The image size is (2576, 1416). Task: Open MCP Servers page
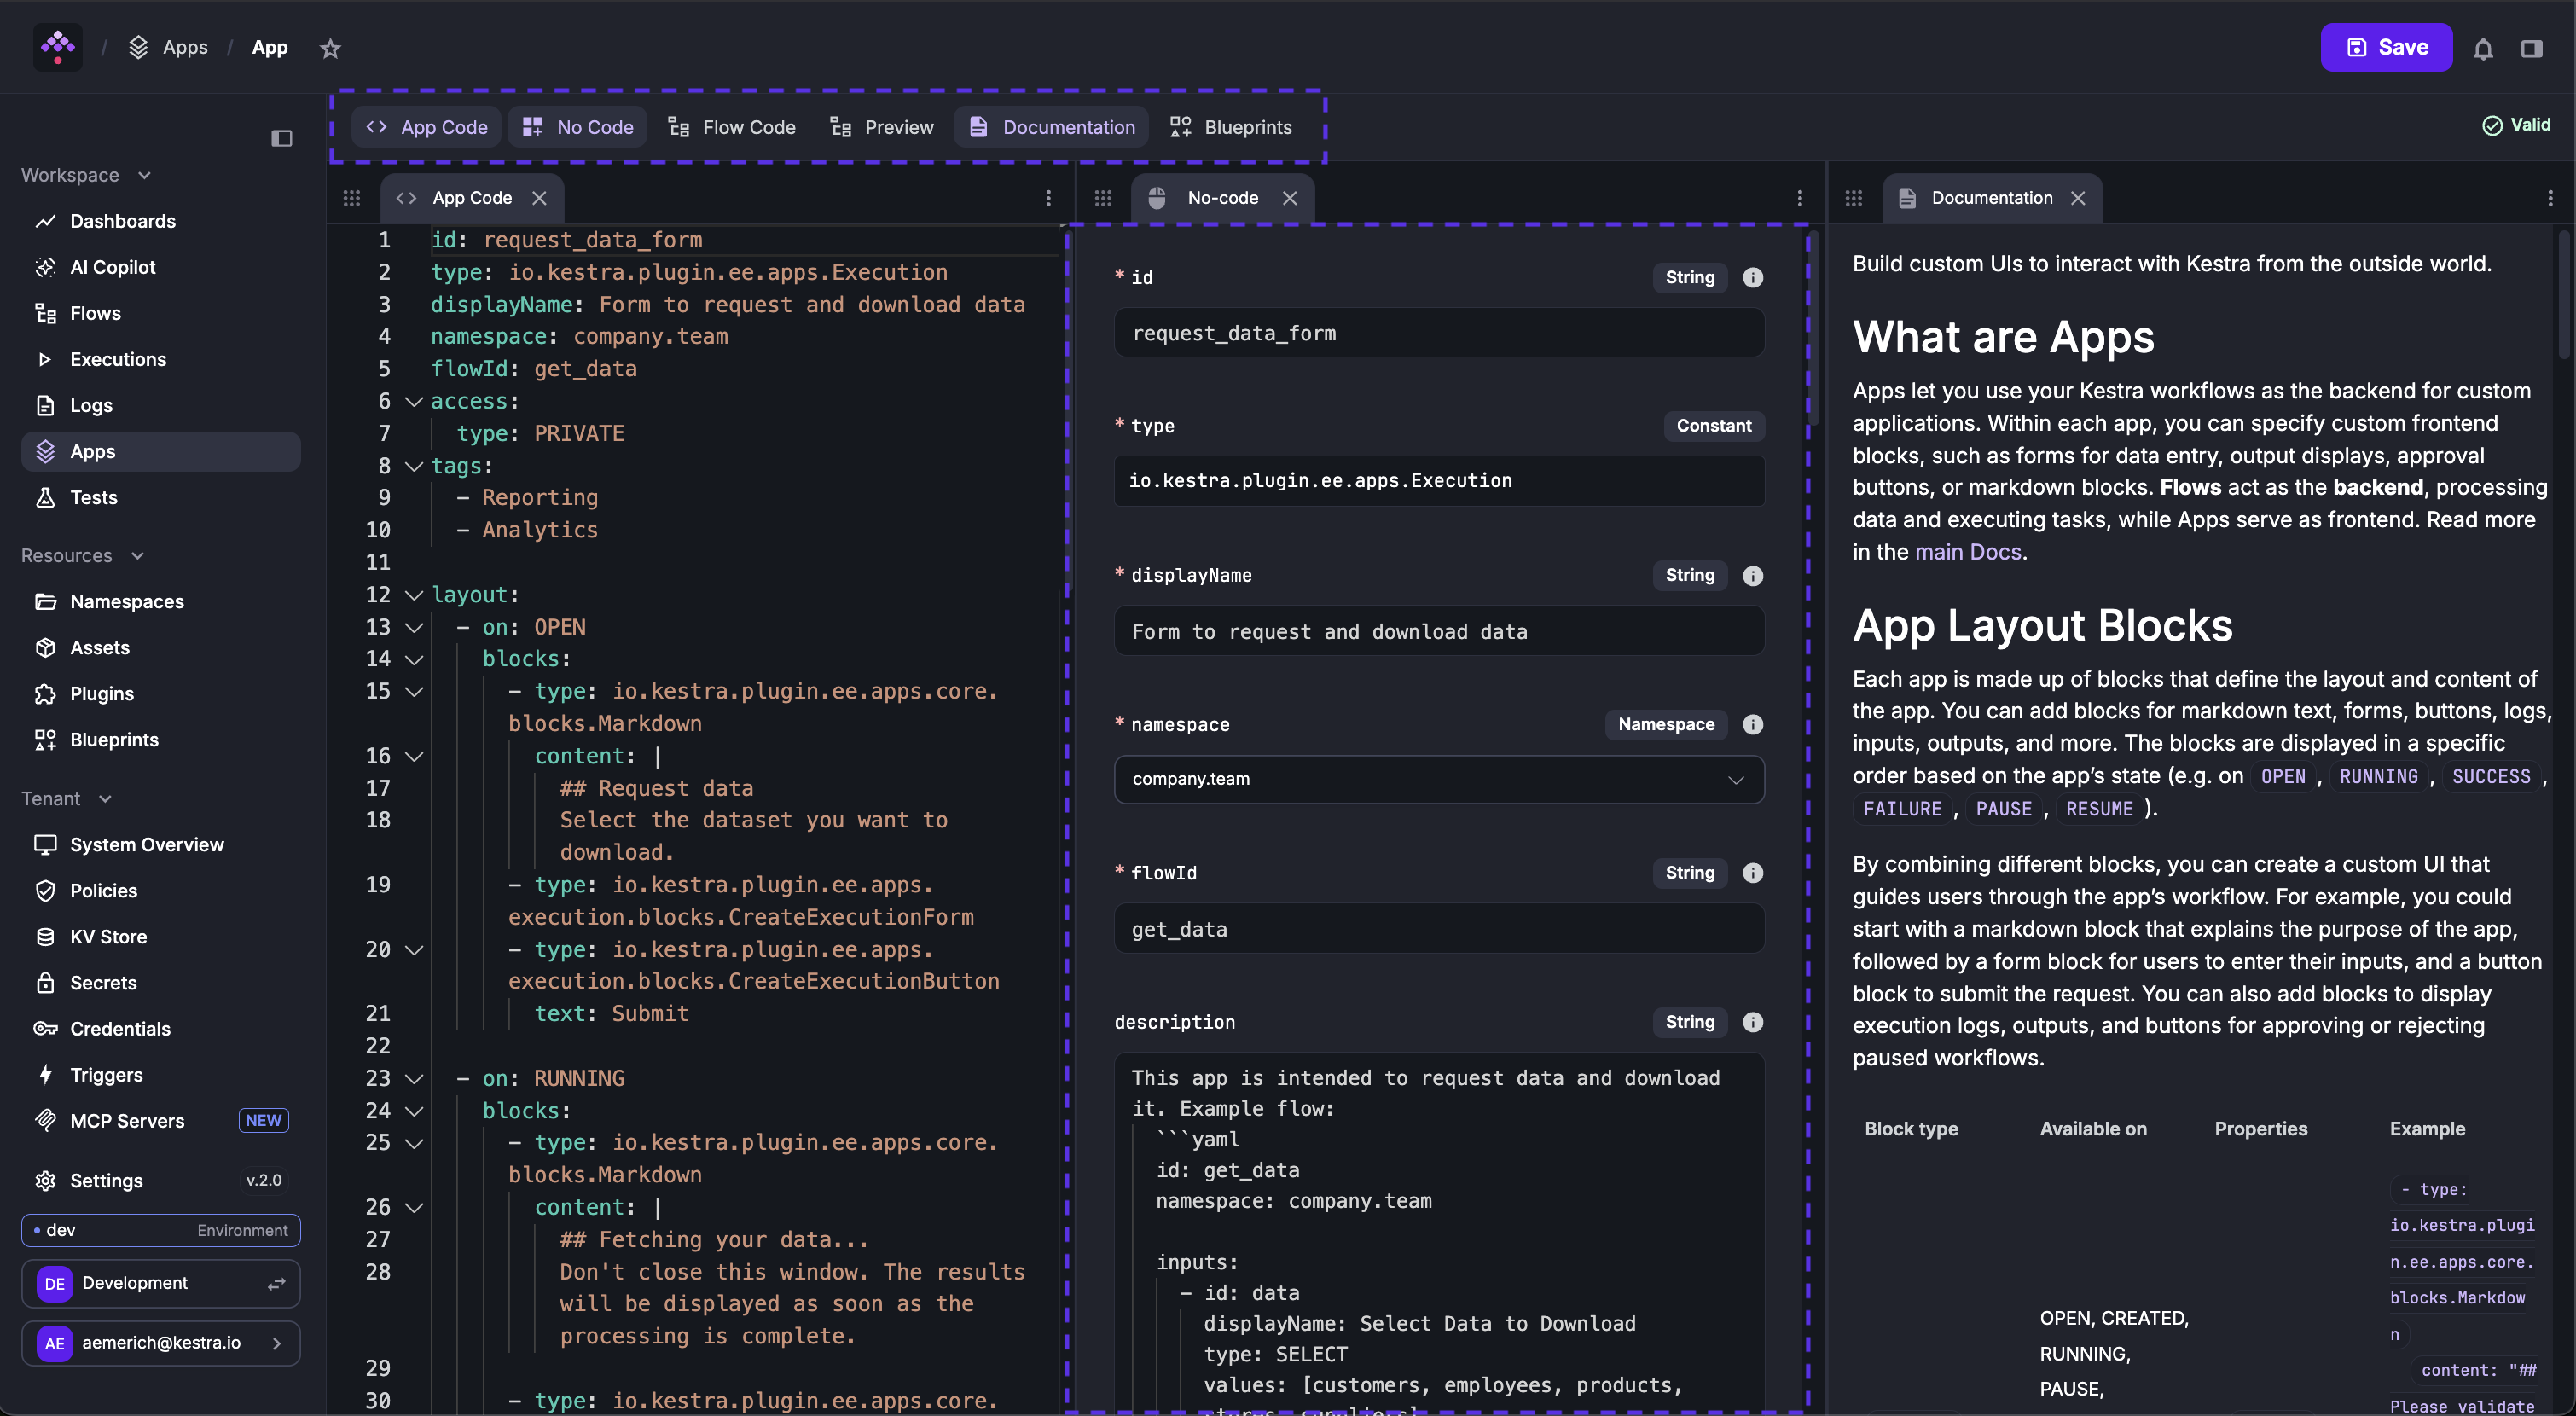click(161, 1120)
